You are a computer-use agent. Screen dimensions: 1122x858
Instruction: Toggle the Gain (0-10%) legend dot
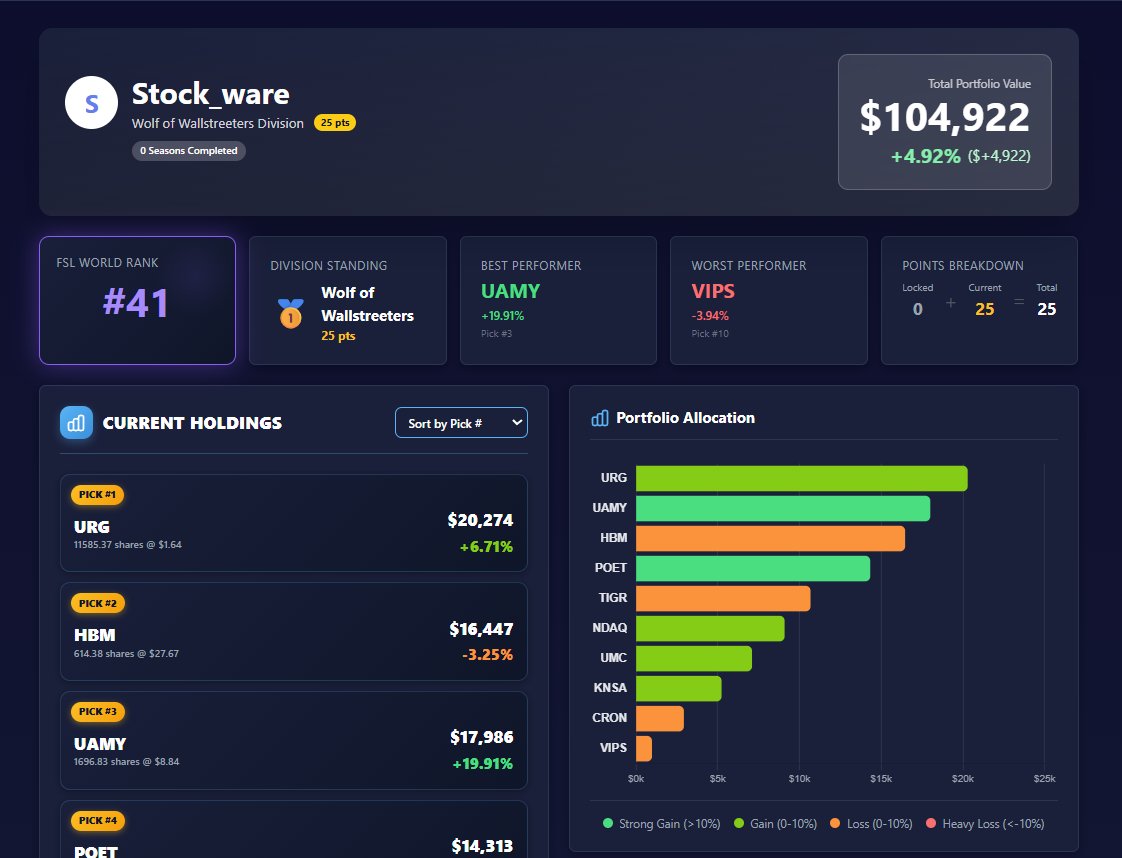click(739, 824)
